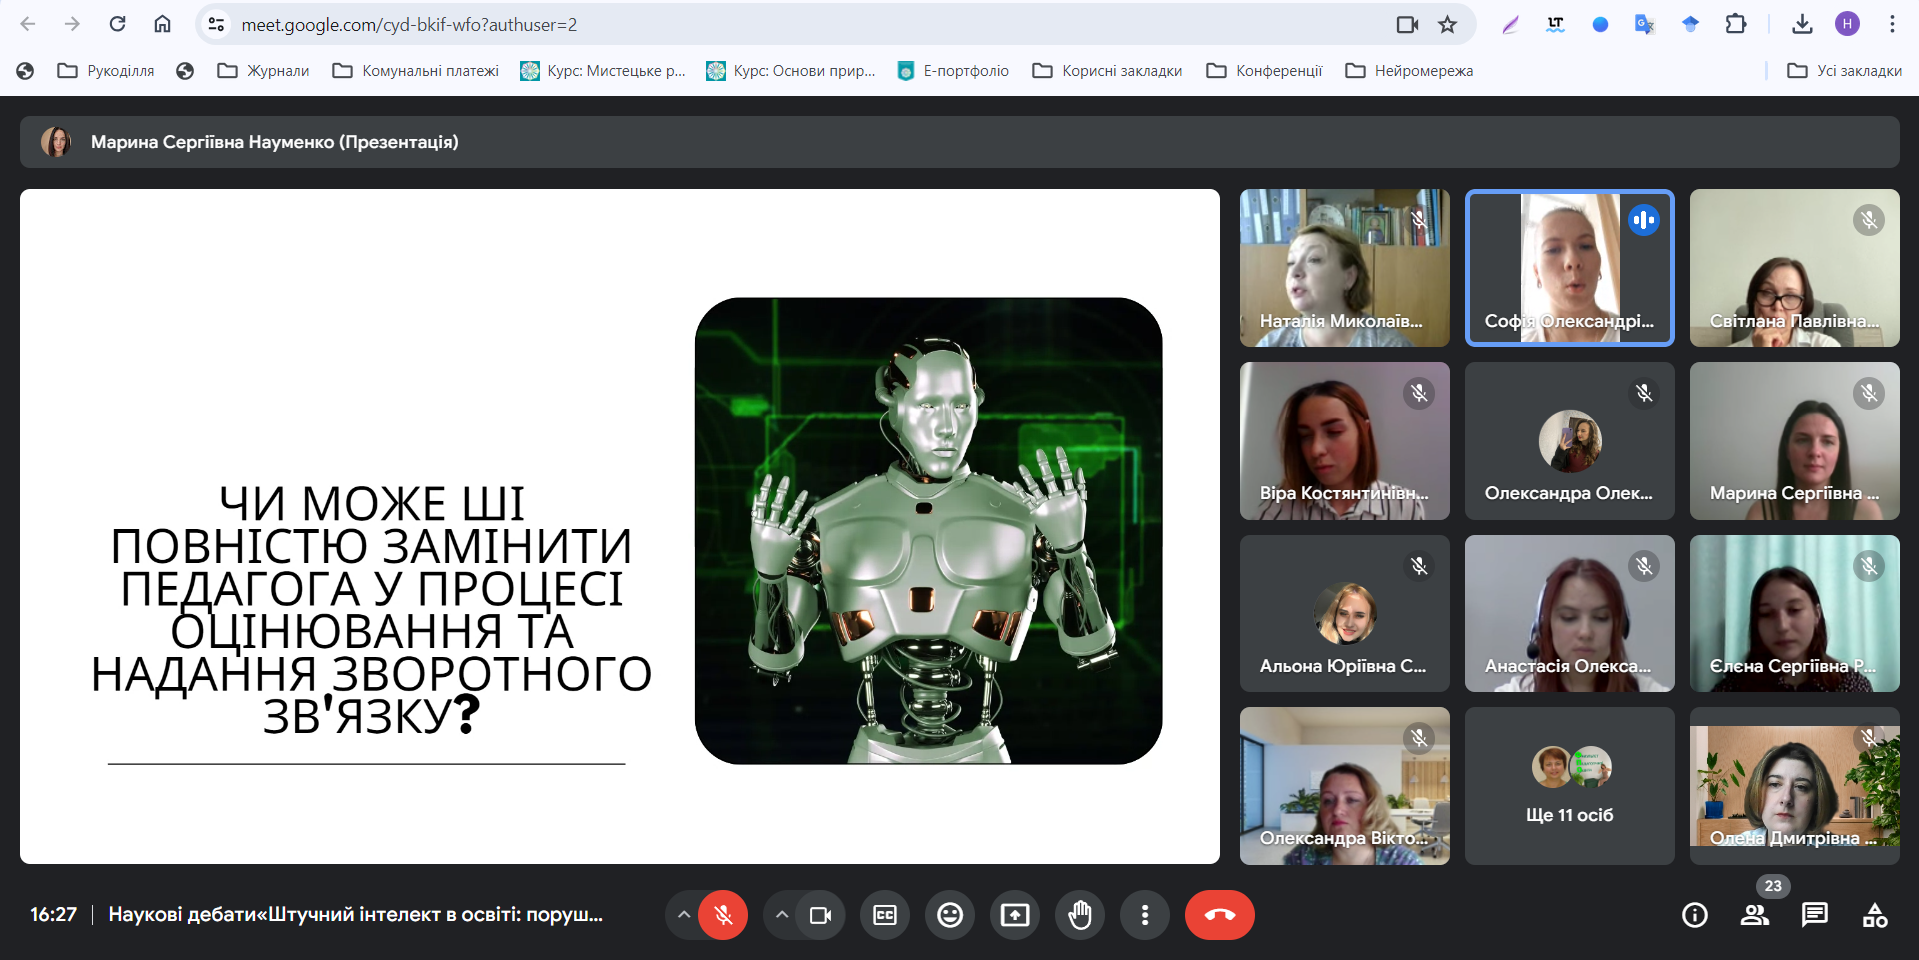Open the chat panel icon

pyautogui.click(x=1814, y=915)
